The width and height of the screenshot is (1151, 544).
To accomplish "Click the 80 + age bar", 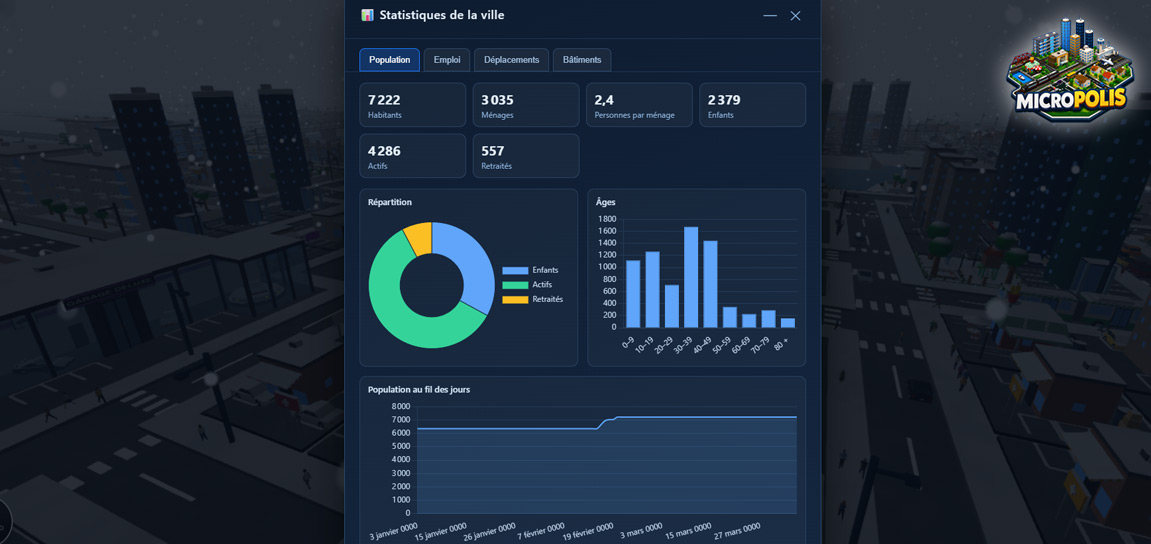I will pos(788,323).
